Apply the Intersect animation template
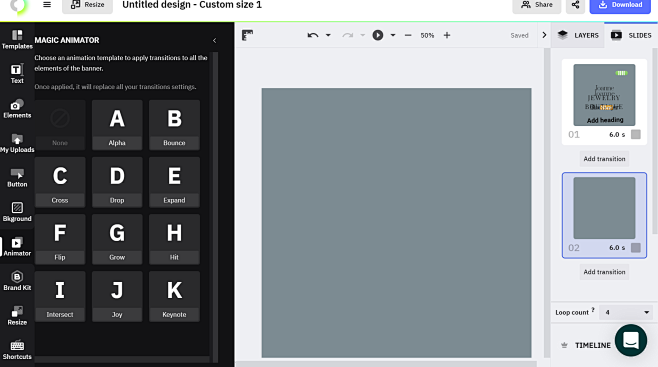Viewport: 658px width, 367px height. 60,296
